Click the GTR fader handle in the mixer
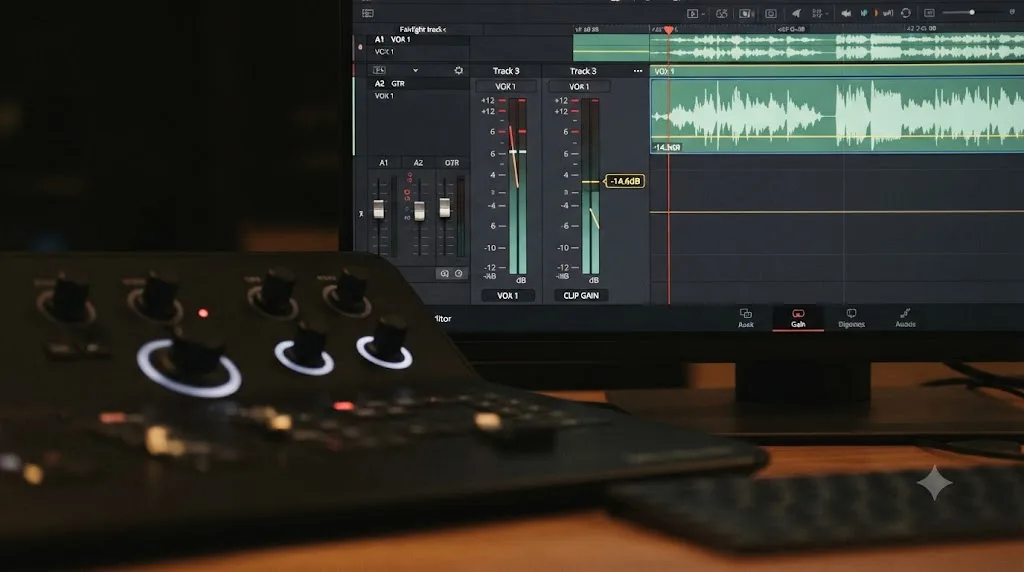Viewport: 1024px width, 572px height. (x=445, y=208)
